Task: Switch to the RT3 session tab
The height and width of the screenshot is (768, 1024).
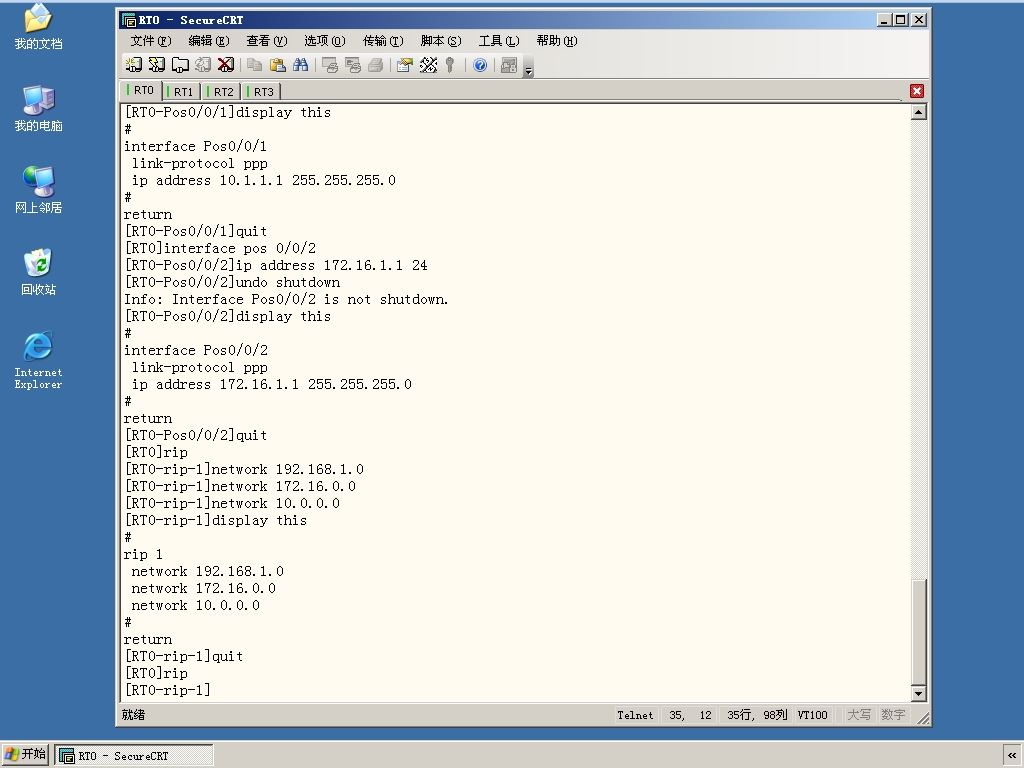Action: 261,91
